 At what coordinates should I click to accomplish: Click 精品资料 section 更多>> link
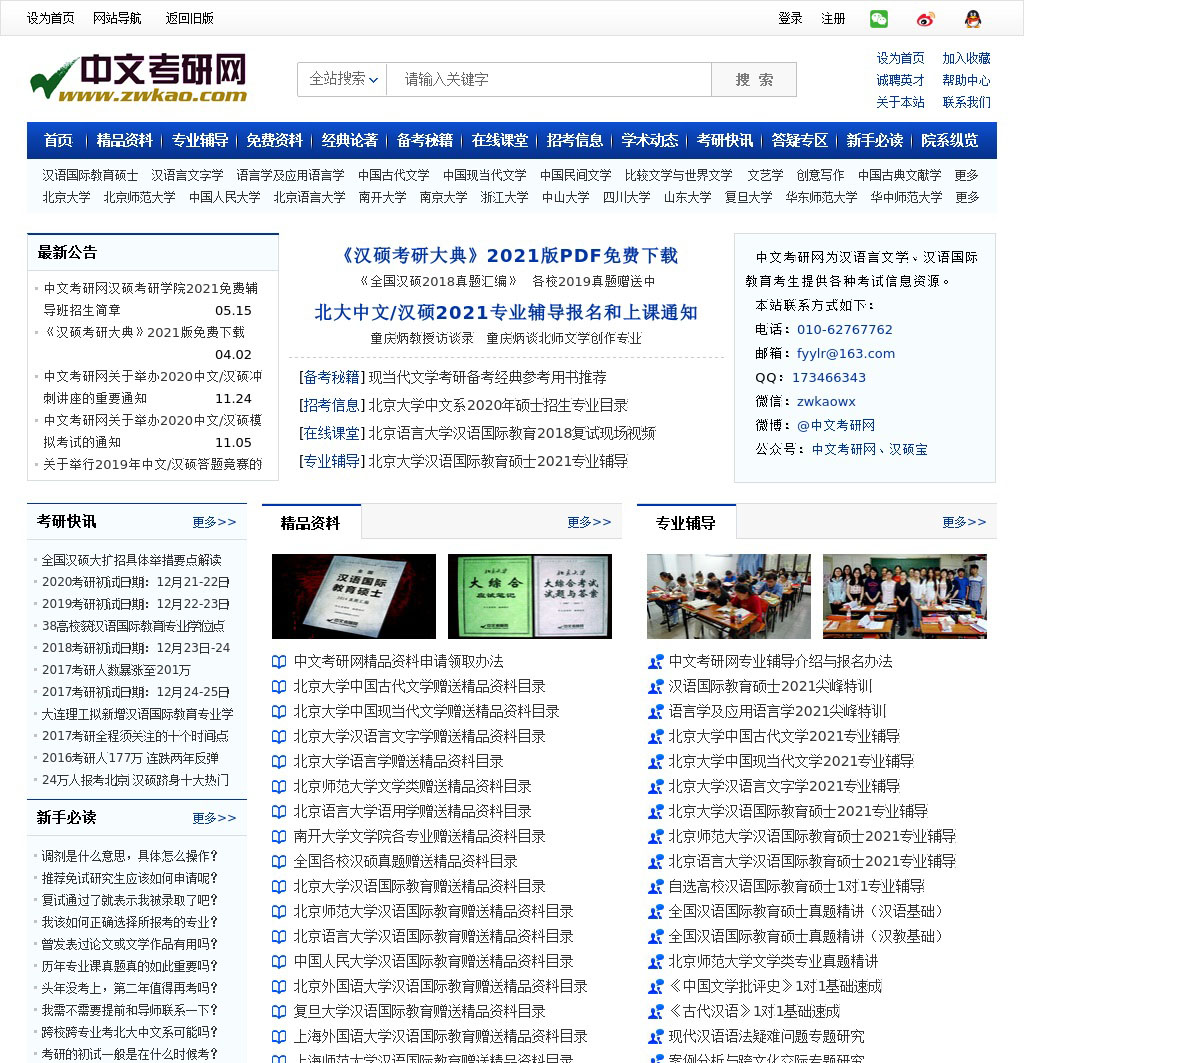[x=589, y=522]
